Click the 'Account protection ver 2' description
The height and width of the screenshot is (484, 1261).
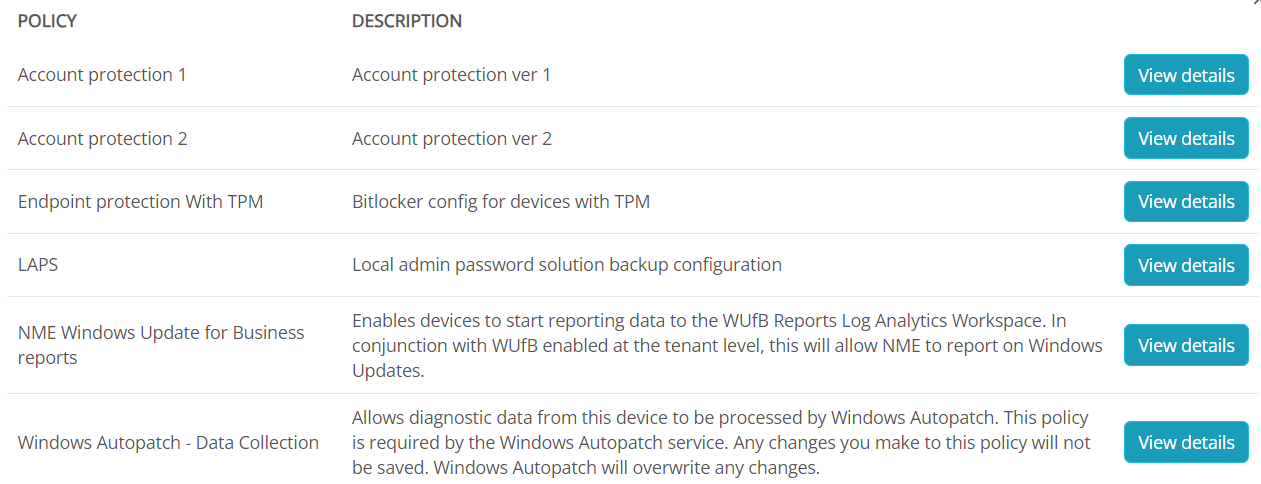[x=452, y=138]
